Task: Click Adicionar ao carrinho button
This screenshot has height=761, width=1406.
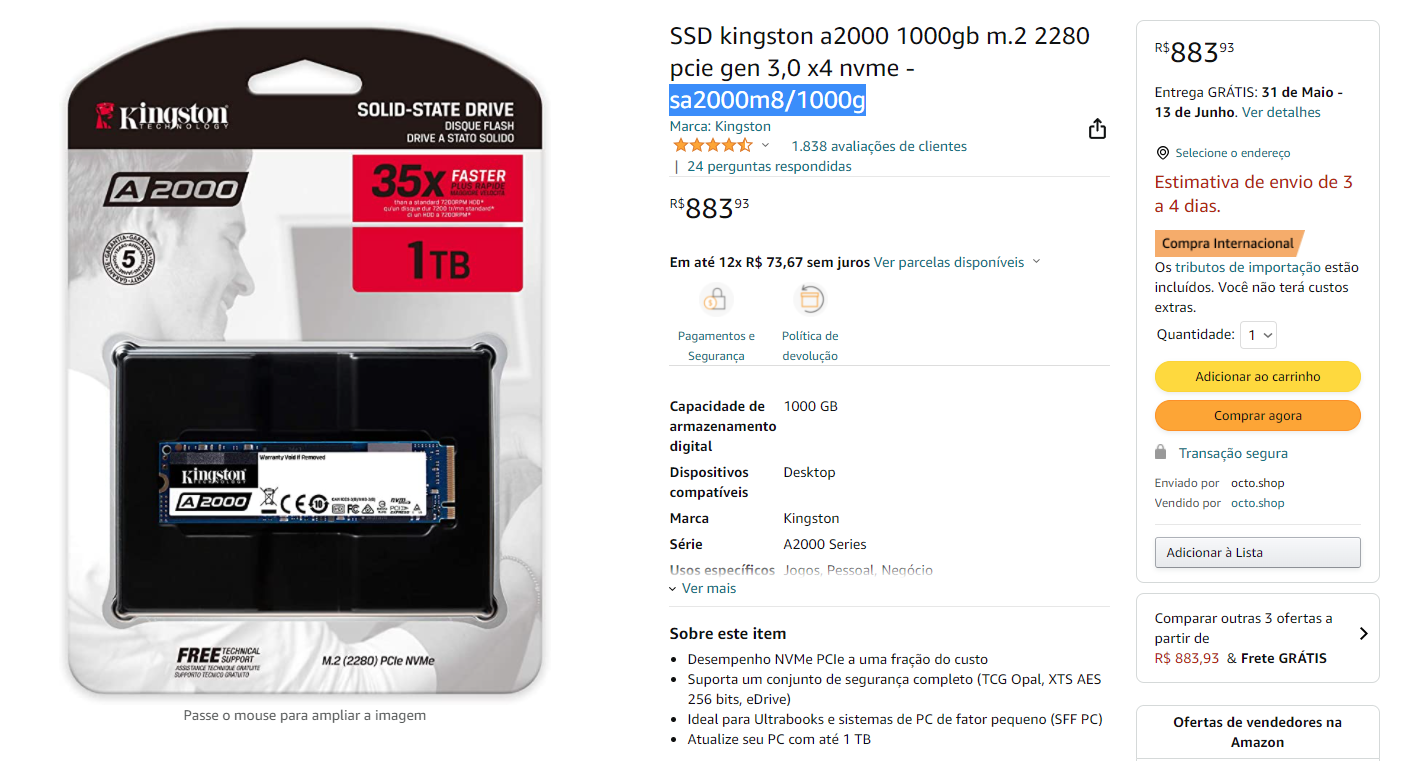Action: click(1257, 376)
